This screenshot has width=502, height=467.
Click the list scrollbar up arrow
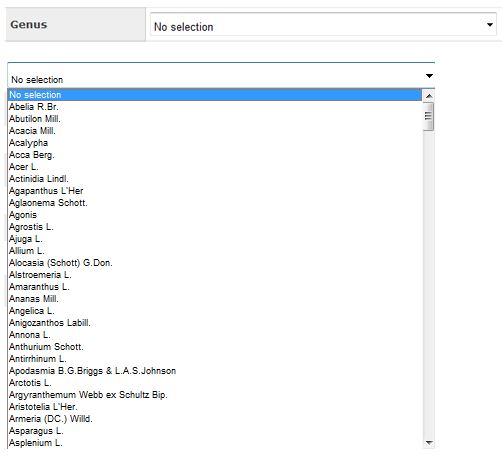pyautogui.click(x=429, y=96)
